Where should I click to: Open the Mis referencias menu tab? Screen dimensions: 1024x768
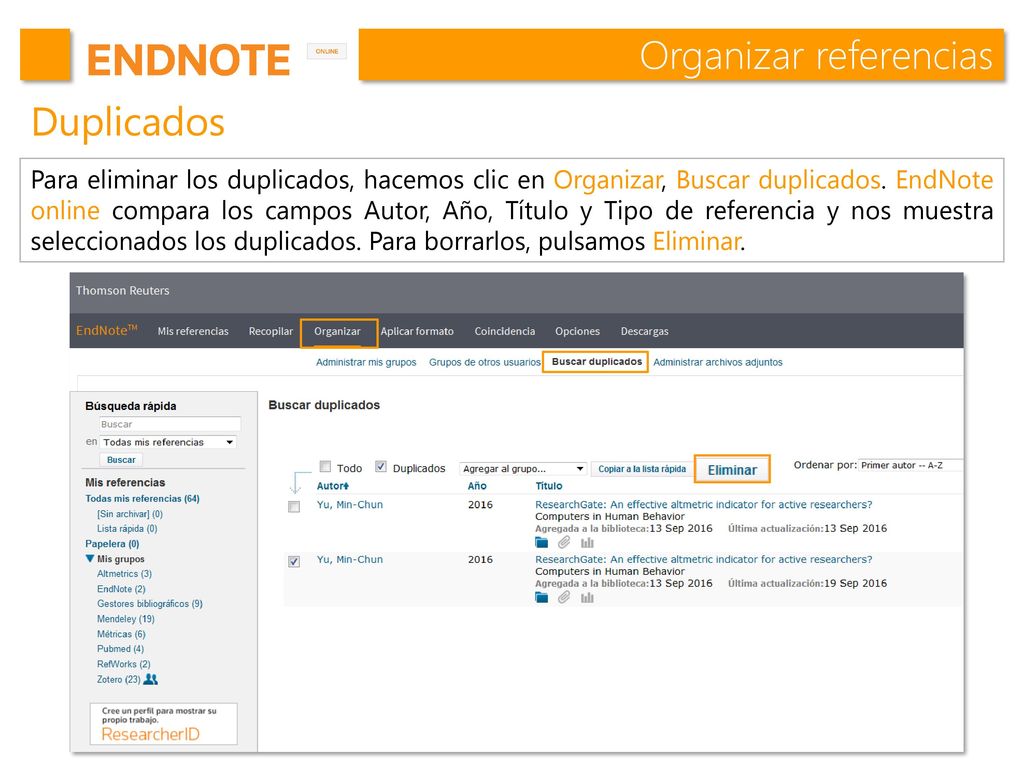click(x=193, y=331)
